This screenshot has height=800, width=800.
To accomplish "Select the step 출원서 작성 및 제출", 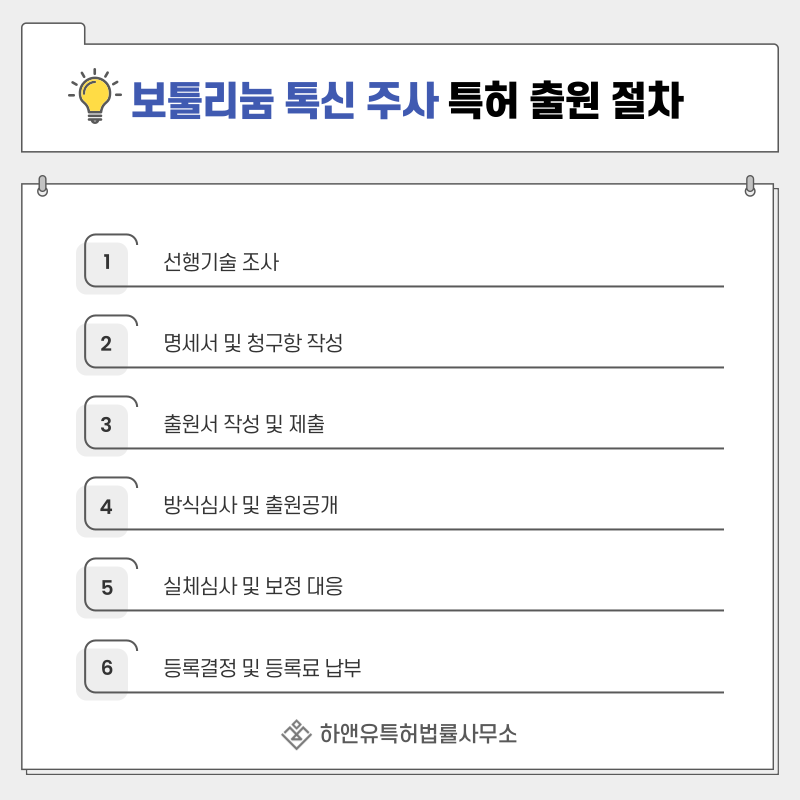I will 244,425.
